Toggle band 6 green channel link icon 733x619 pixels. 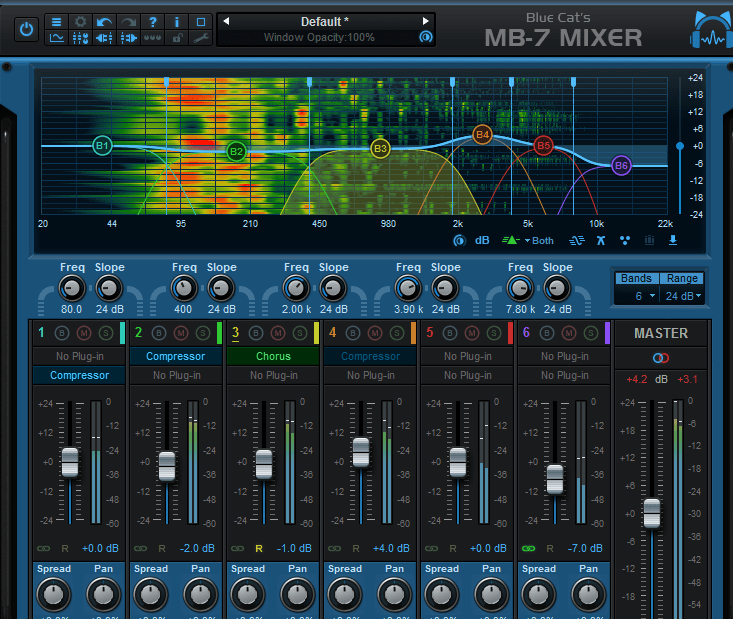[528, 548]
